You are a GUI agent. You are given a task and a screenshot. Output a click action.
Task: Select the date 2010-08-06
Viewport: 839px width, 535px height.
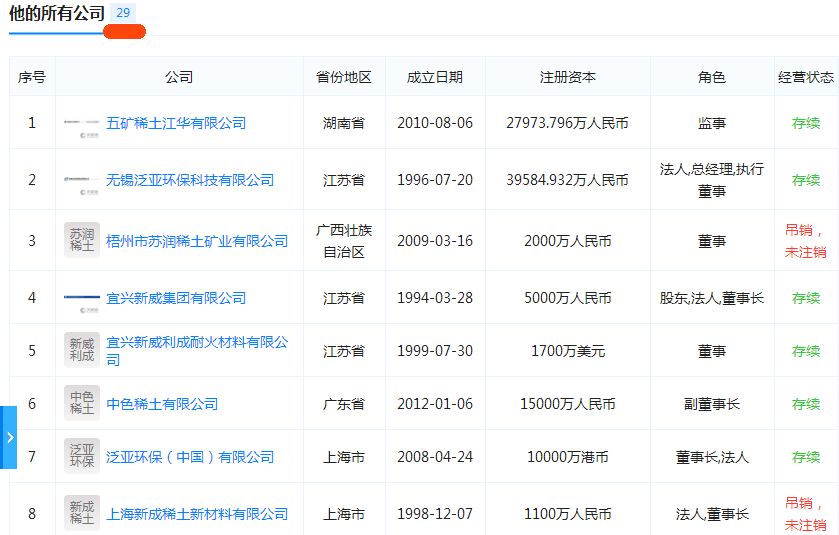435,123
